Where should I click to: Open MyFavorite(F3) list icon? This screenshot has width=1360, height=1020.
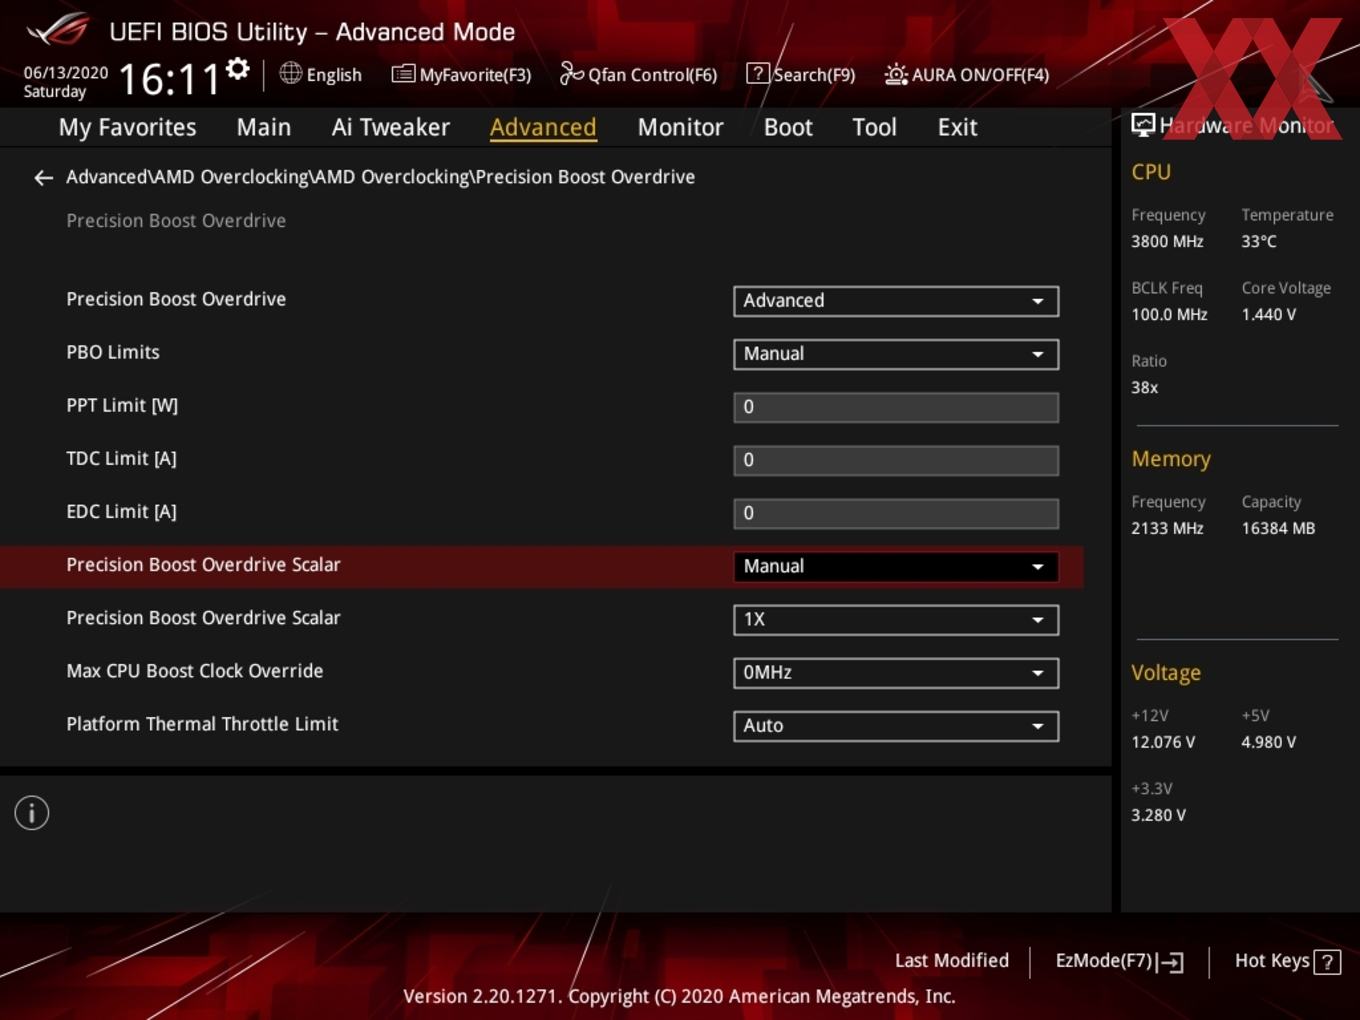(403, 74)
